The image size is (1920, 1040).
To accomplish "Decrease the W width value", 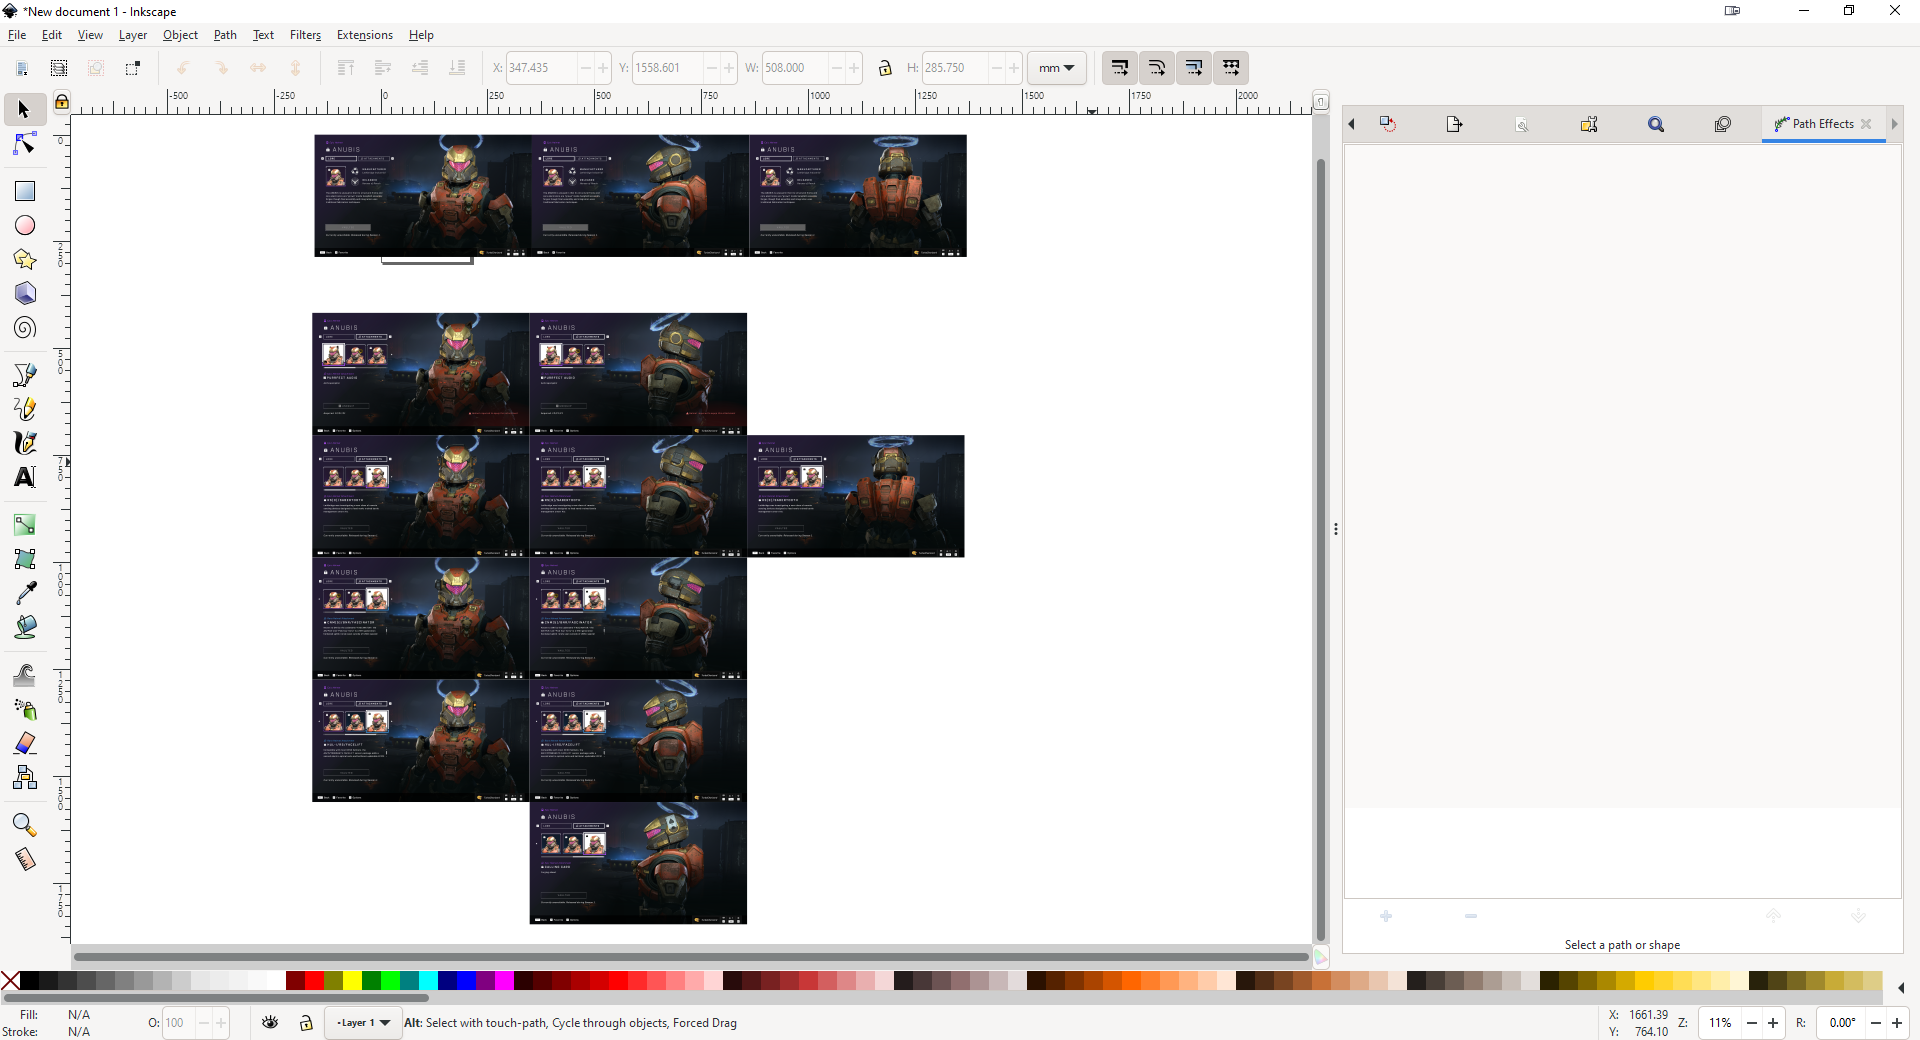I will point(837,68).
